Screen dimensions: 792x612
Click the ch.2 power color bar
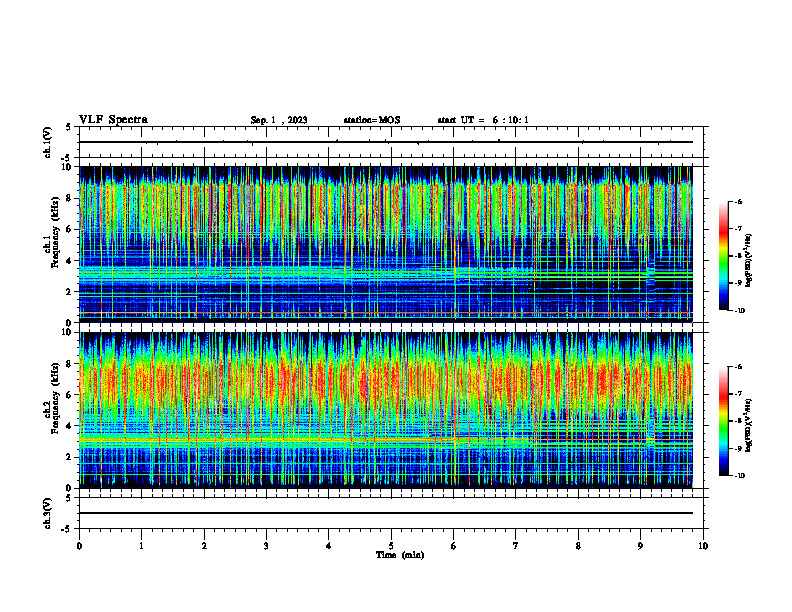point(724,421)
